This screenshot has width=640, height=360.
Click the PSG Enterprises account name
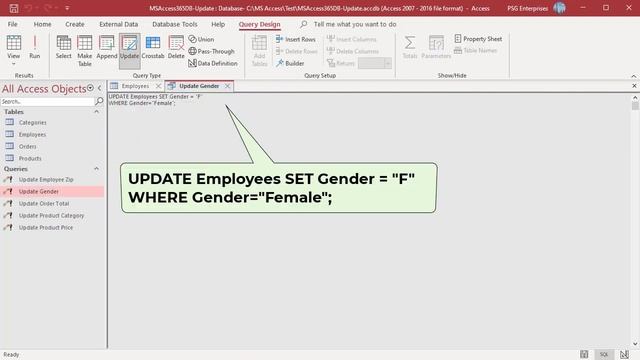point(527,8)
